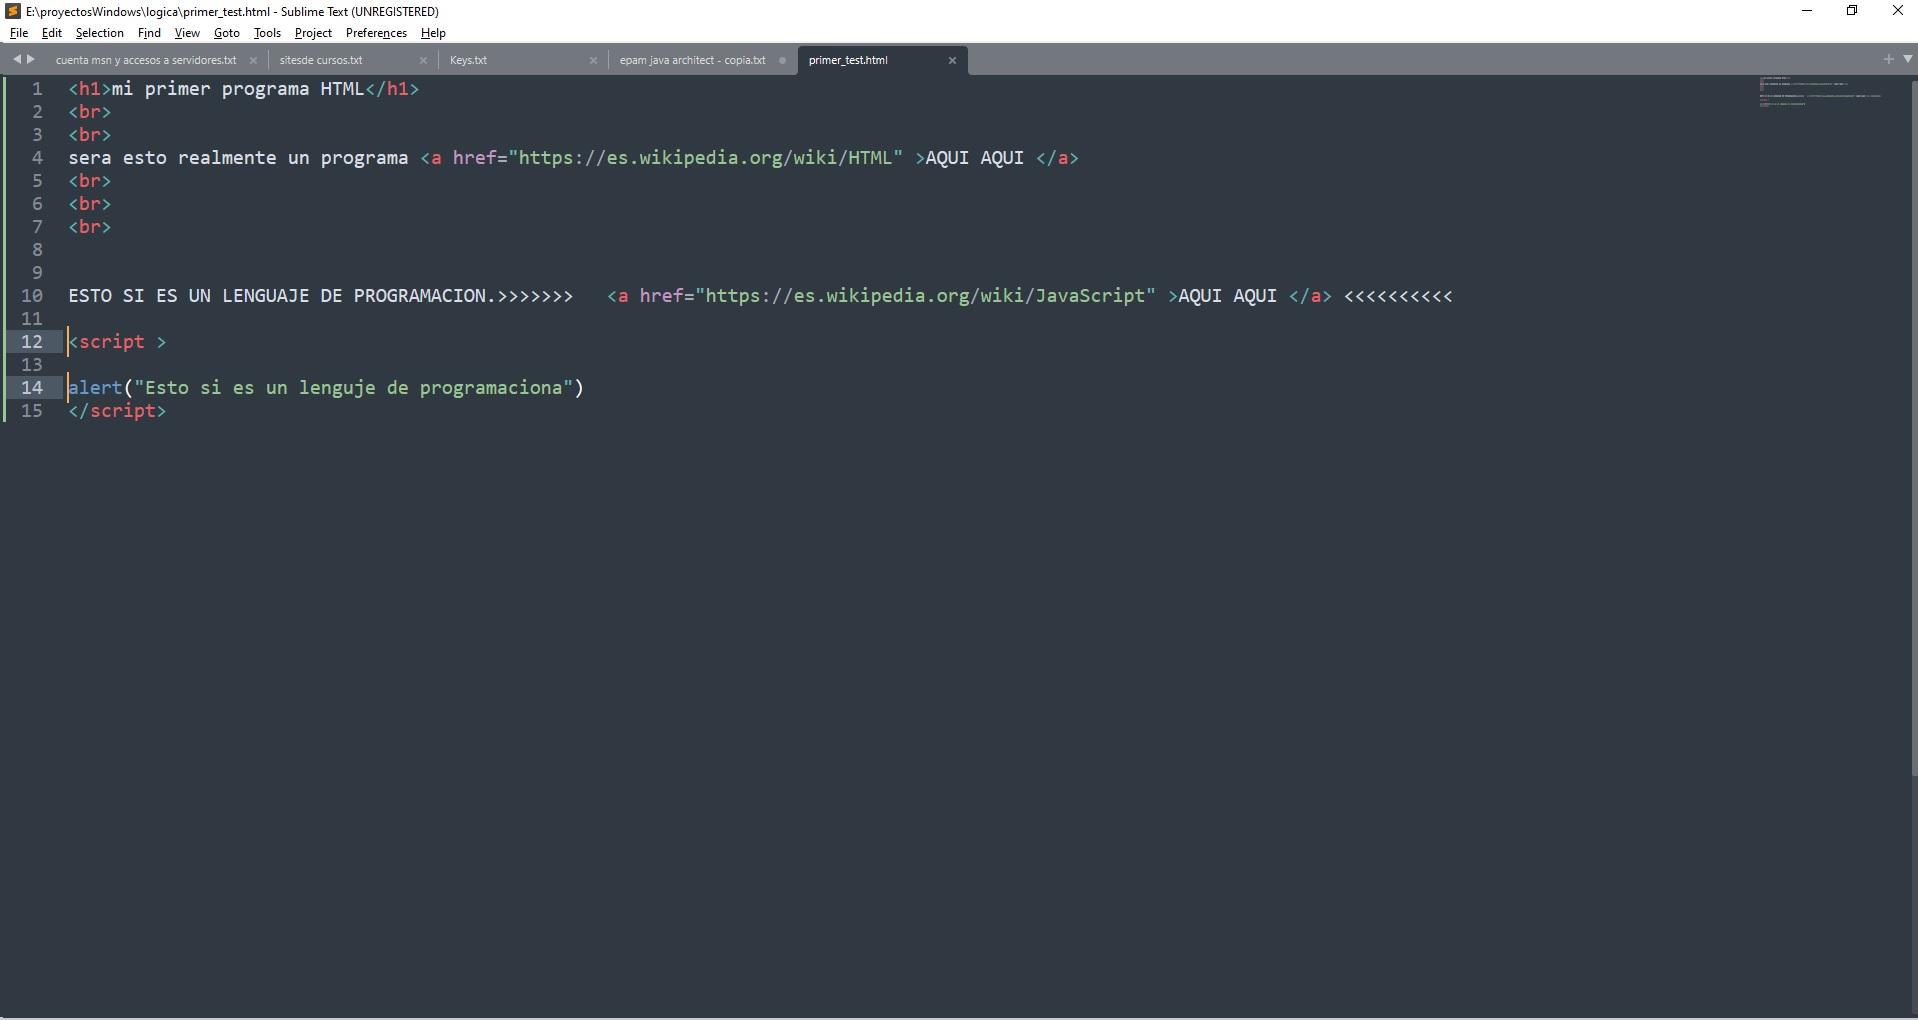Switch to epam java architect - copia.txt tab
Viewport: 1918px width, 1020px height.
pos(692,60)
